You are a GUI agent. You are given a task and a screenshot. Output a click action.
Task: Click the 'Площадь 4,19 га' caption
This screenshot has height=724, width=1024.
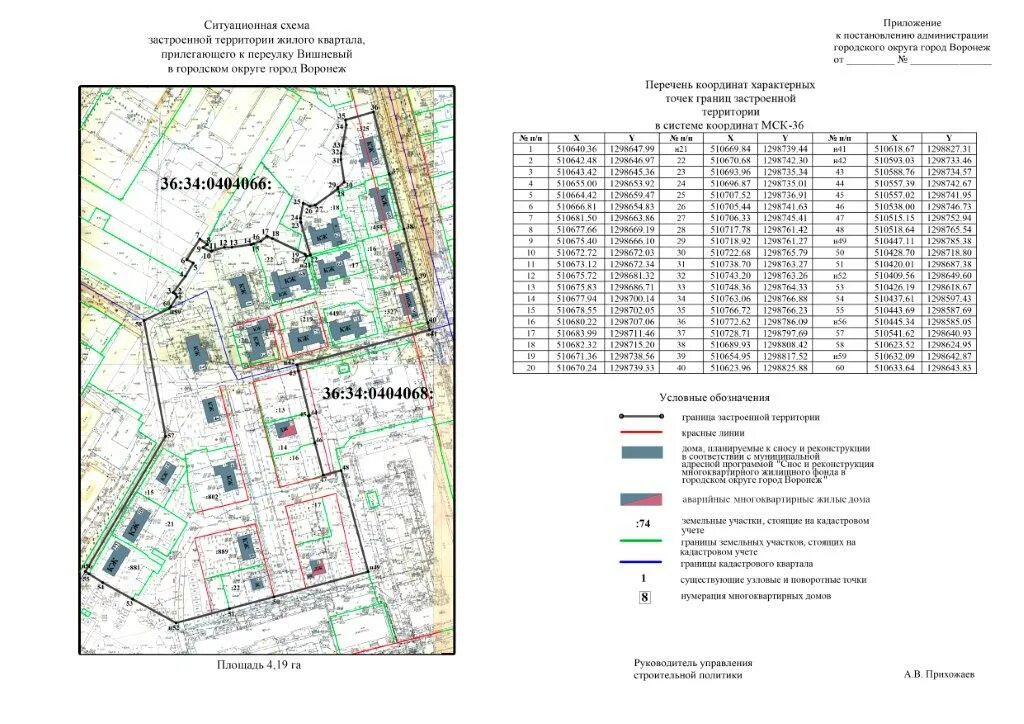pyautogui.click(x=259, y=665)
